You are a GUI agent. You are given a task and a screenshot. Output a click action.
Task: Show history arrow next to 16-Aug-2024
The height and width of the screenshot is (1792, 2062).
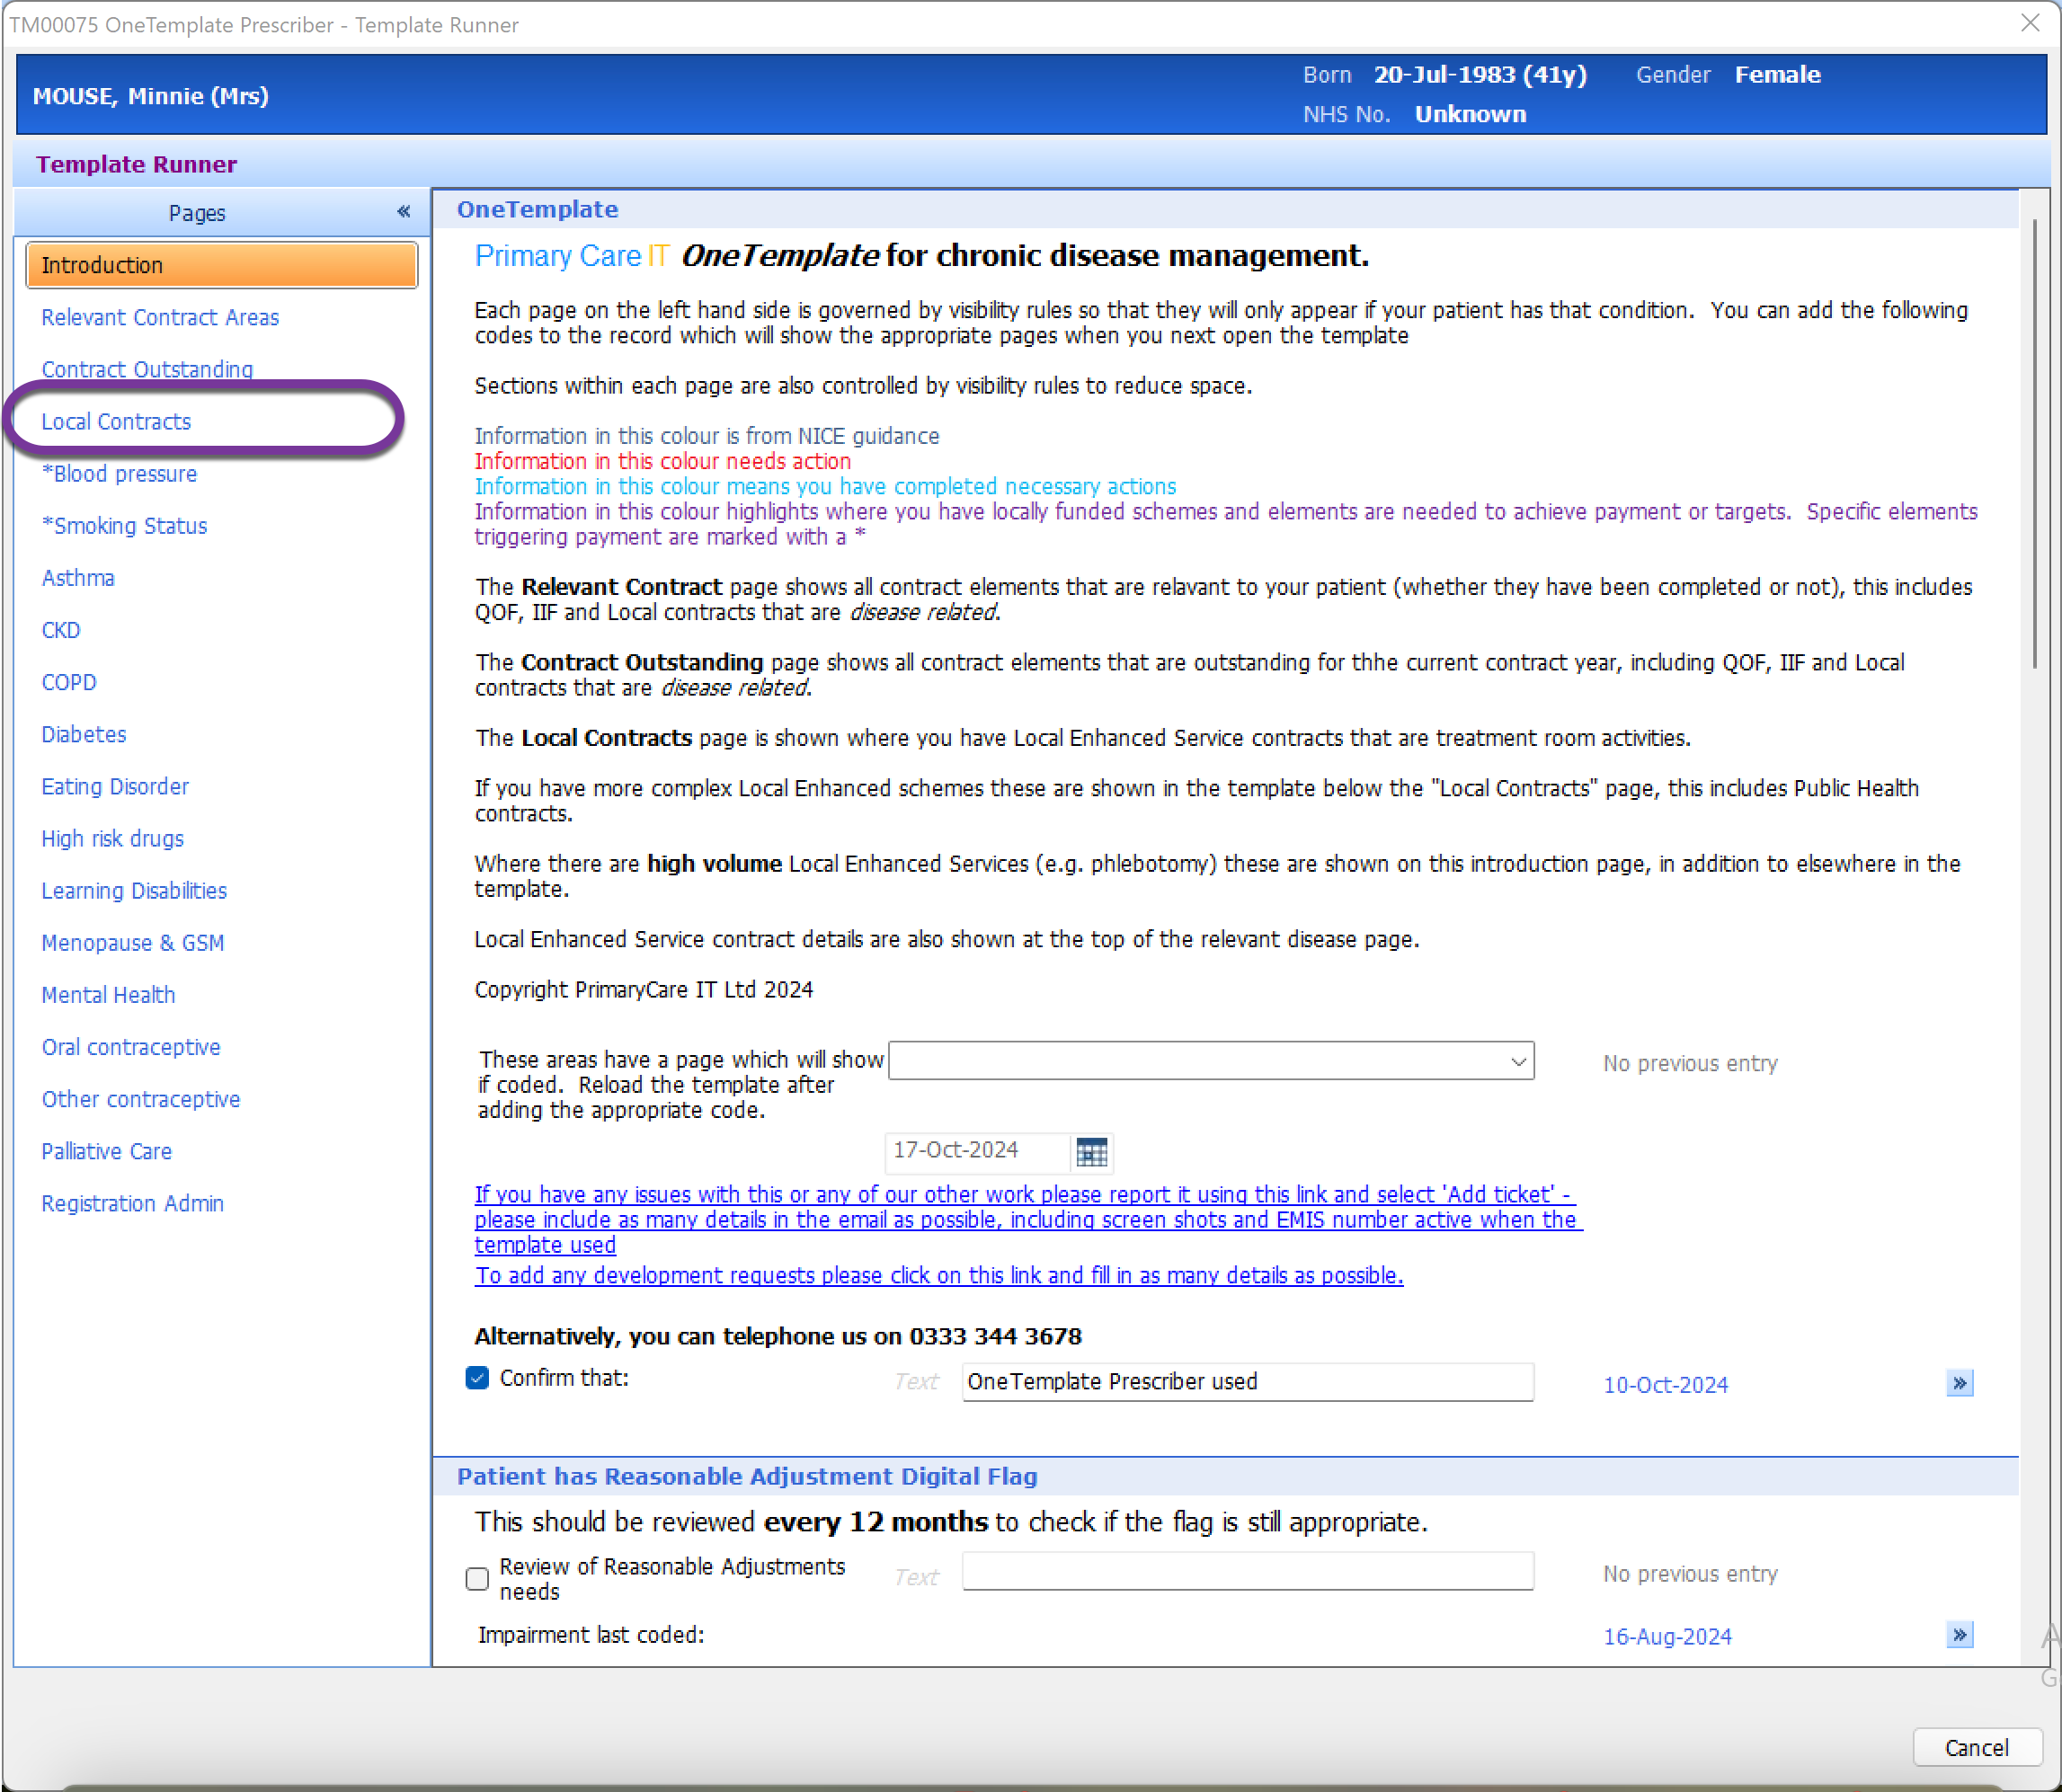[x=1959, y=1635]
